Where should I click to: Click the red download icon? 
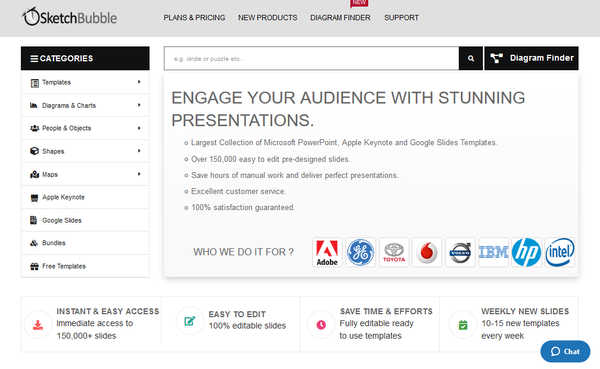pos(38,325)
